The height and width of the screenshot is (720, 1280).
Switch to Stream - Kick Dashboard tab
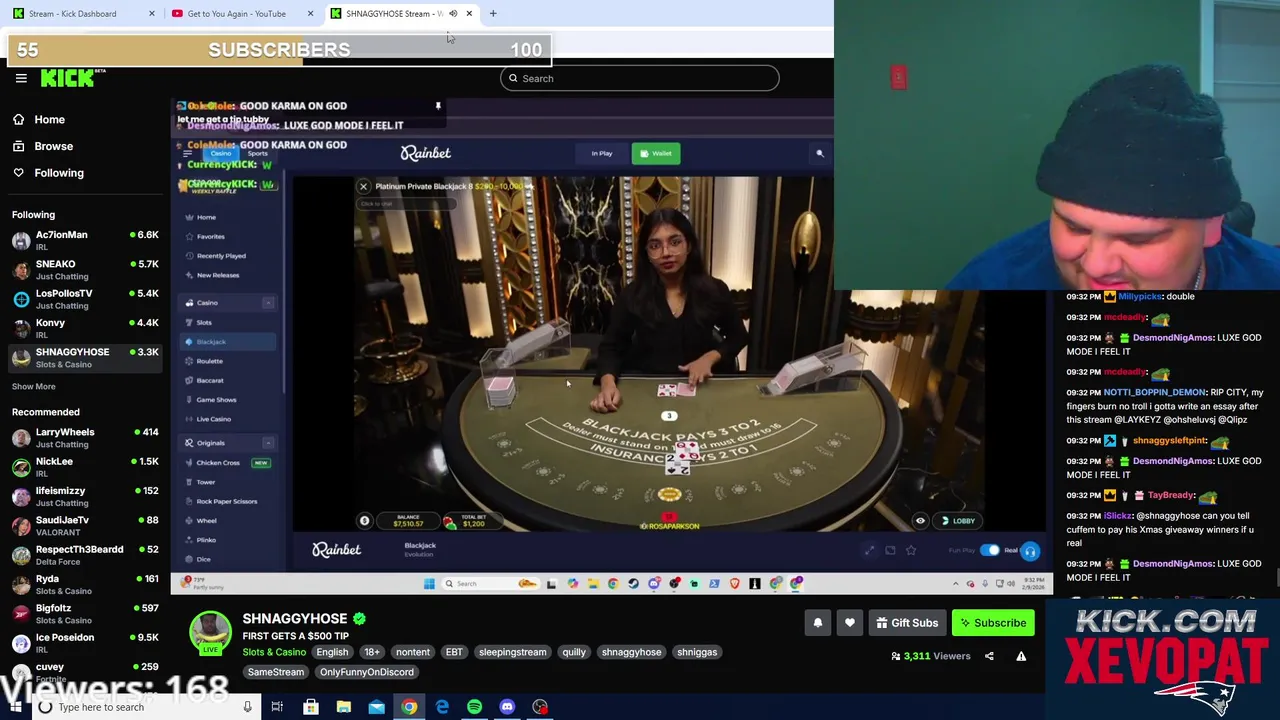[84, 14]
